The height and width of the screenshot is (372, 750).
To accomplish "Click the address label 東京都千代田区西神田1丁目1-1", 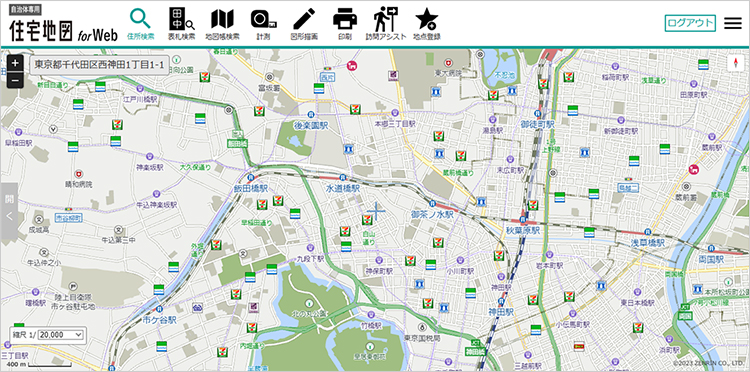I will click(99, 65).
